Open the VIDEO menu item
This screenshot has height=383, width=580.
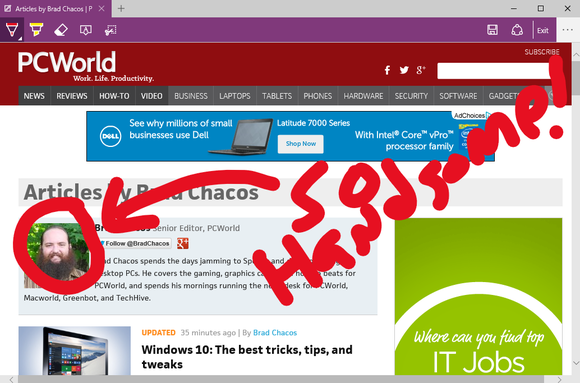coord(152,96)
